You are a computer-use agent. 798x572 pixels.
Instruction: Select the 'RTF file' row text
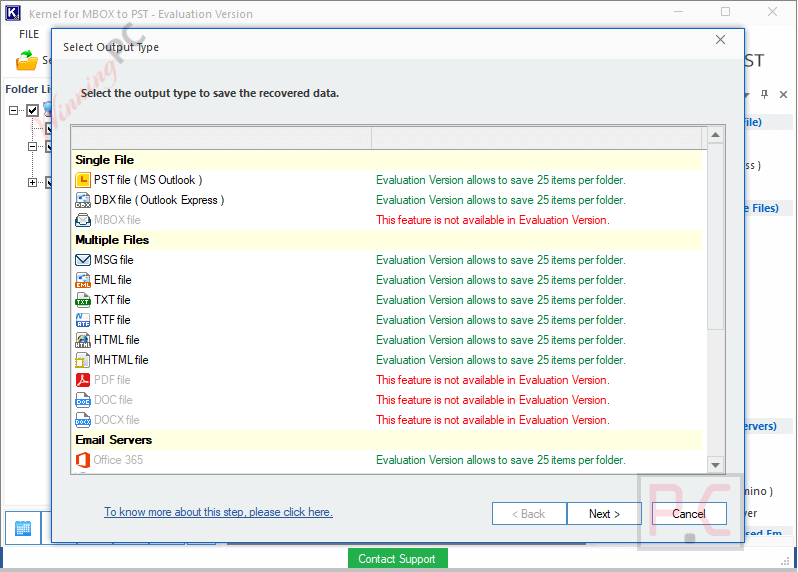(112, 320)
